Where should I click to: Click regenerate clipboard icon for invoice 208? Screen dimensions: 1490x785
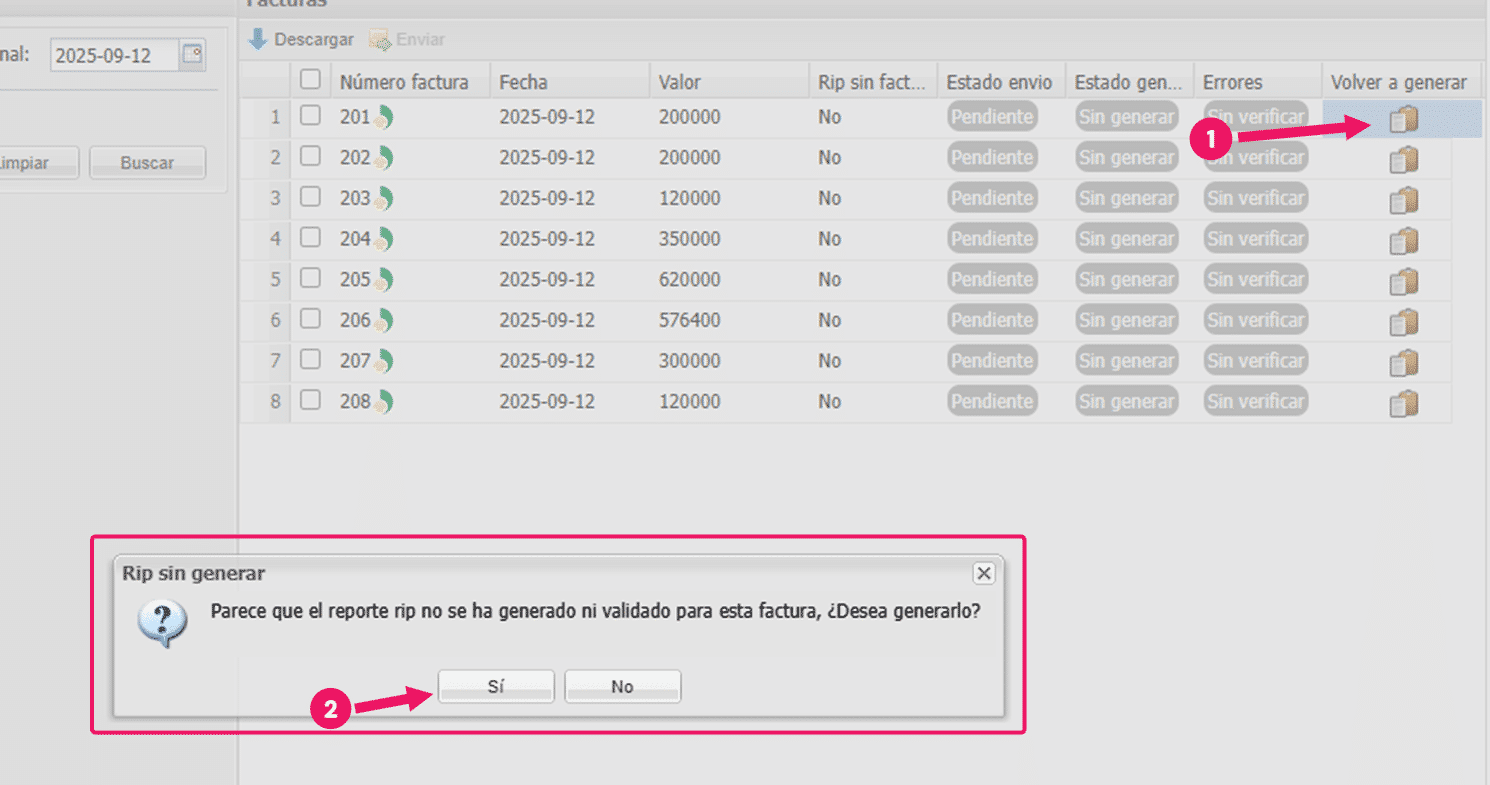point(1404,404)
